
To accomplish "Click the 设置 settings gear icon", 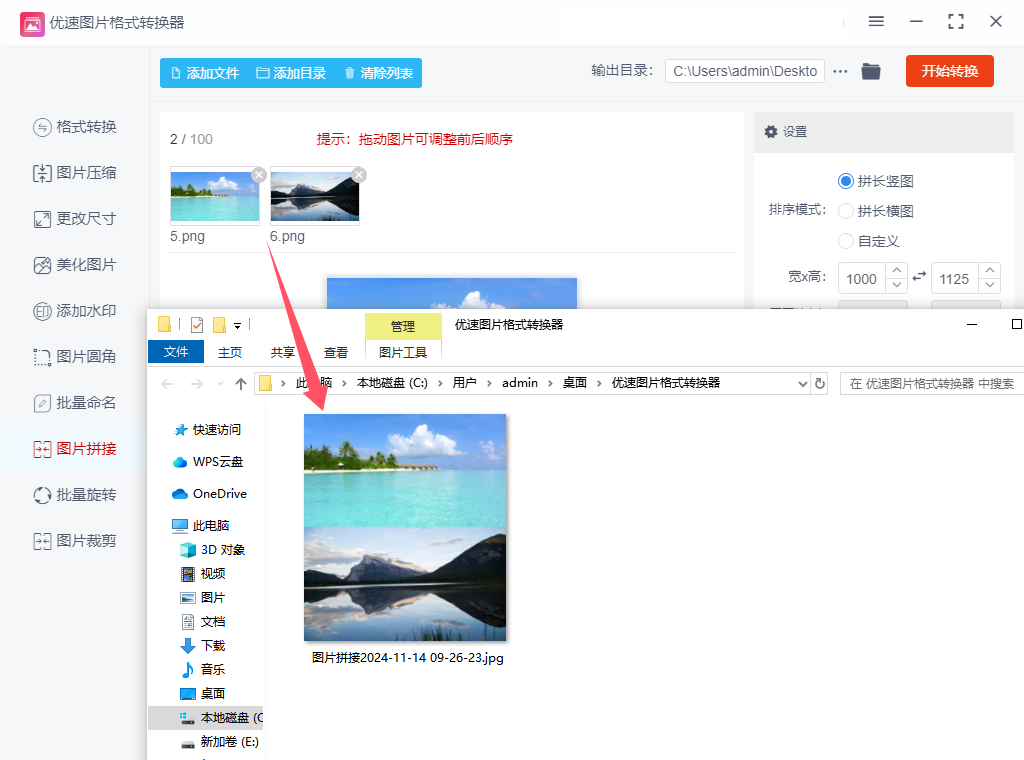I will point(771,132).
